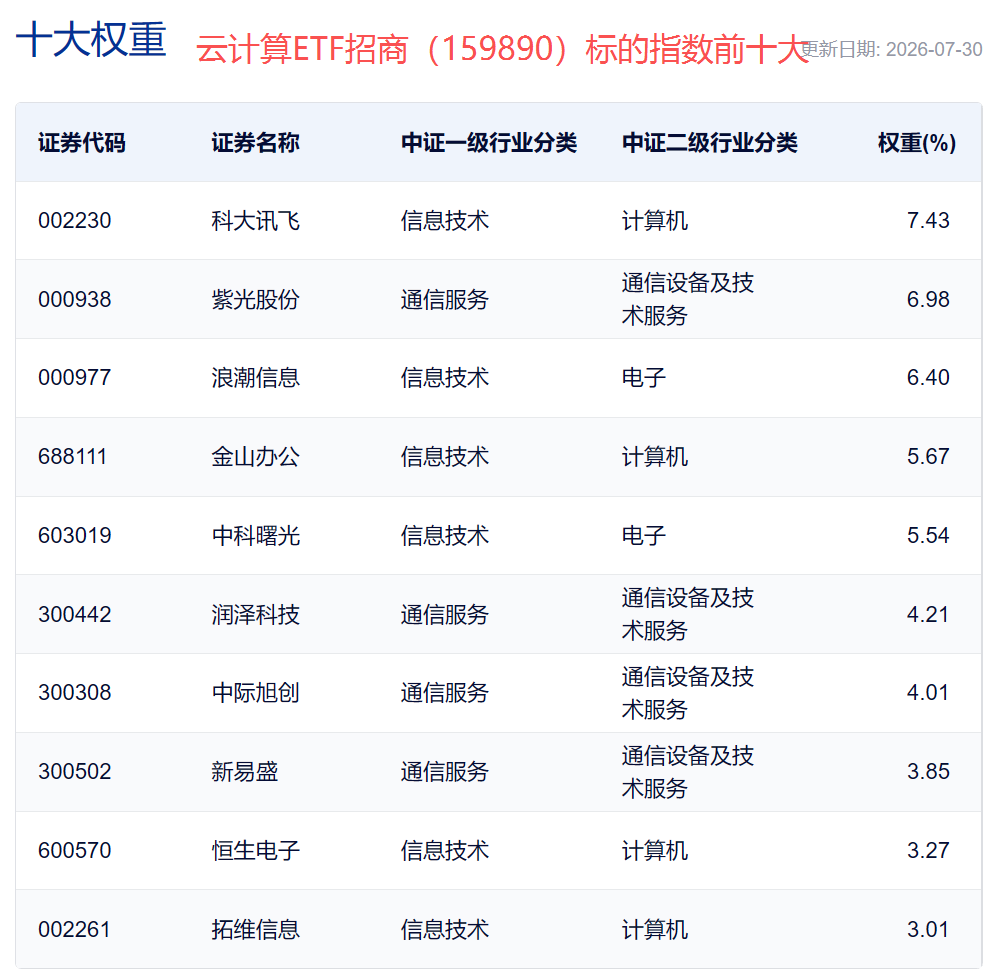The image size is (1002, 978).
Task: Click weight value 5.67
Action: [928, 456]
